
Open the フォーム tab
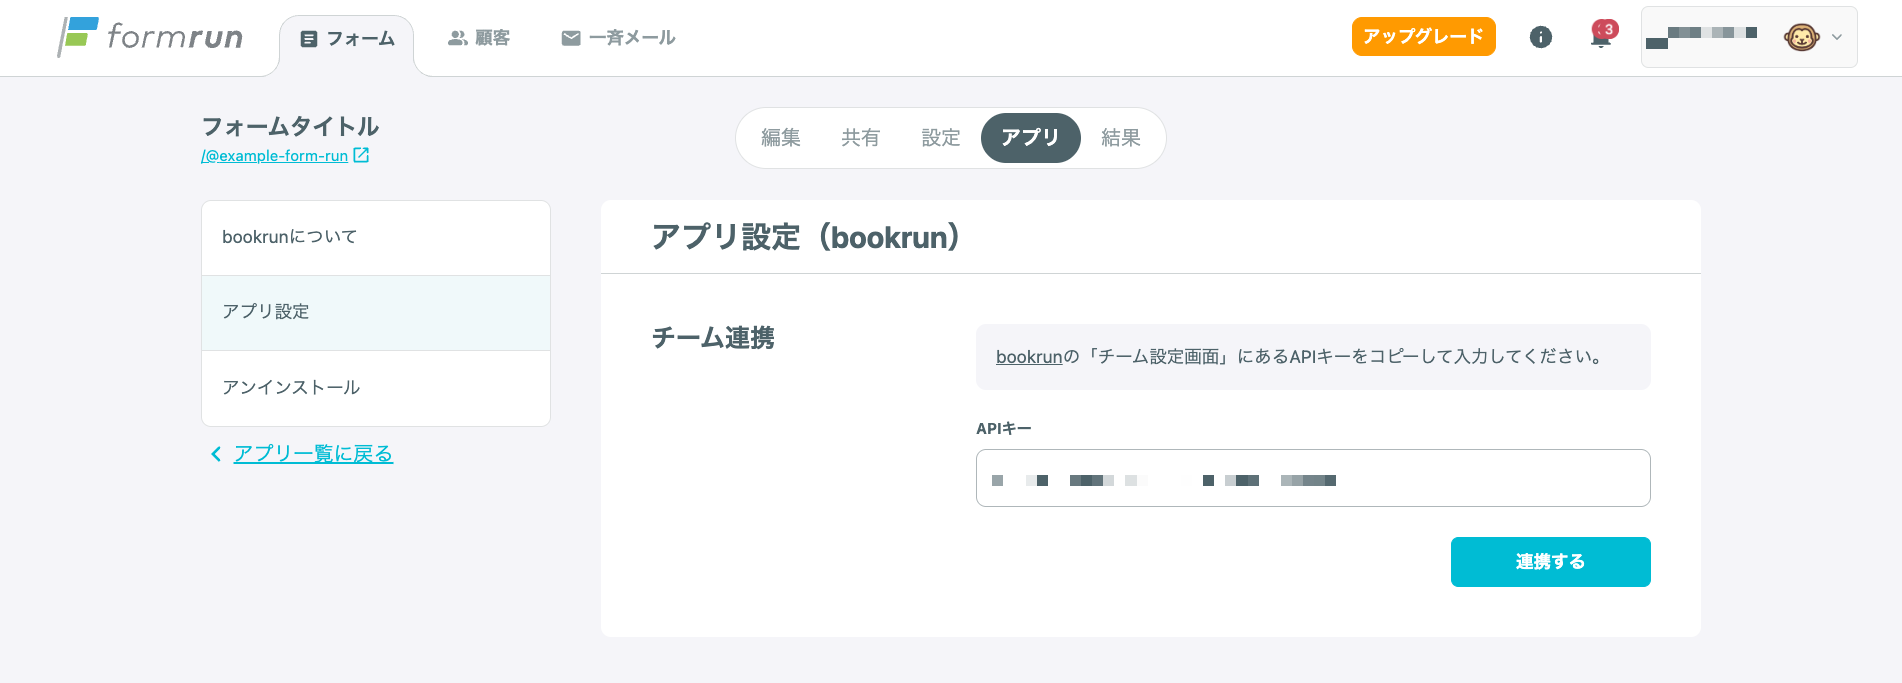(347, 39)
